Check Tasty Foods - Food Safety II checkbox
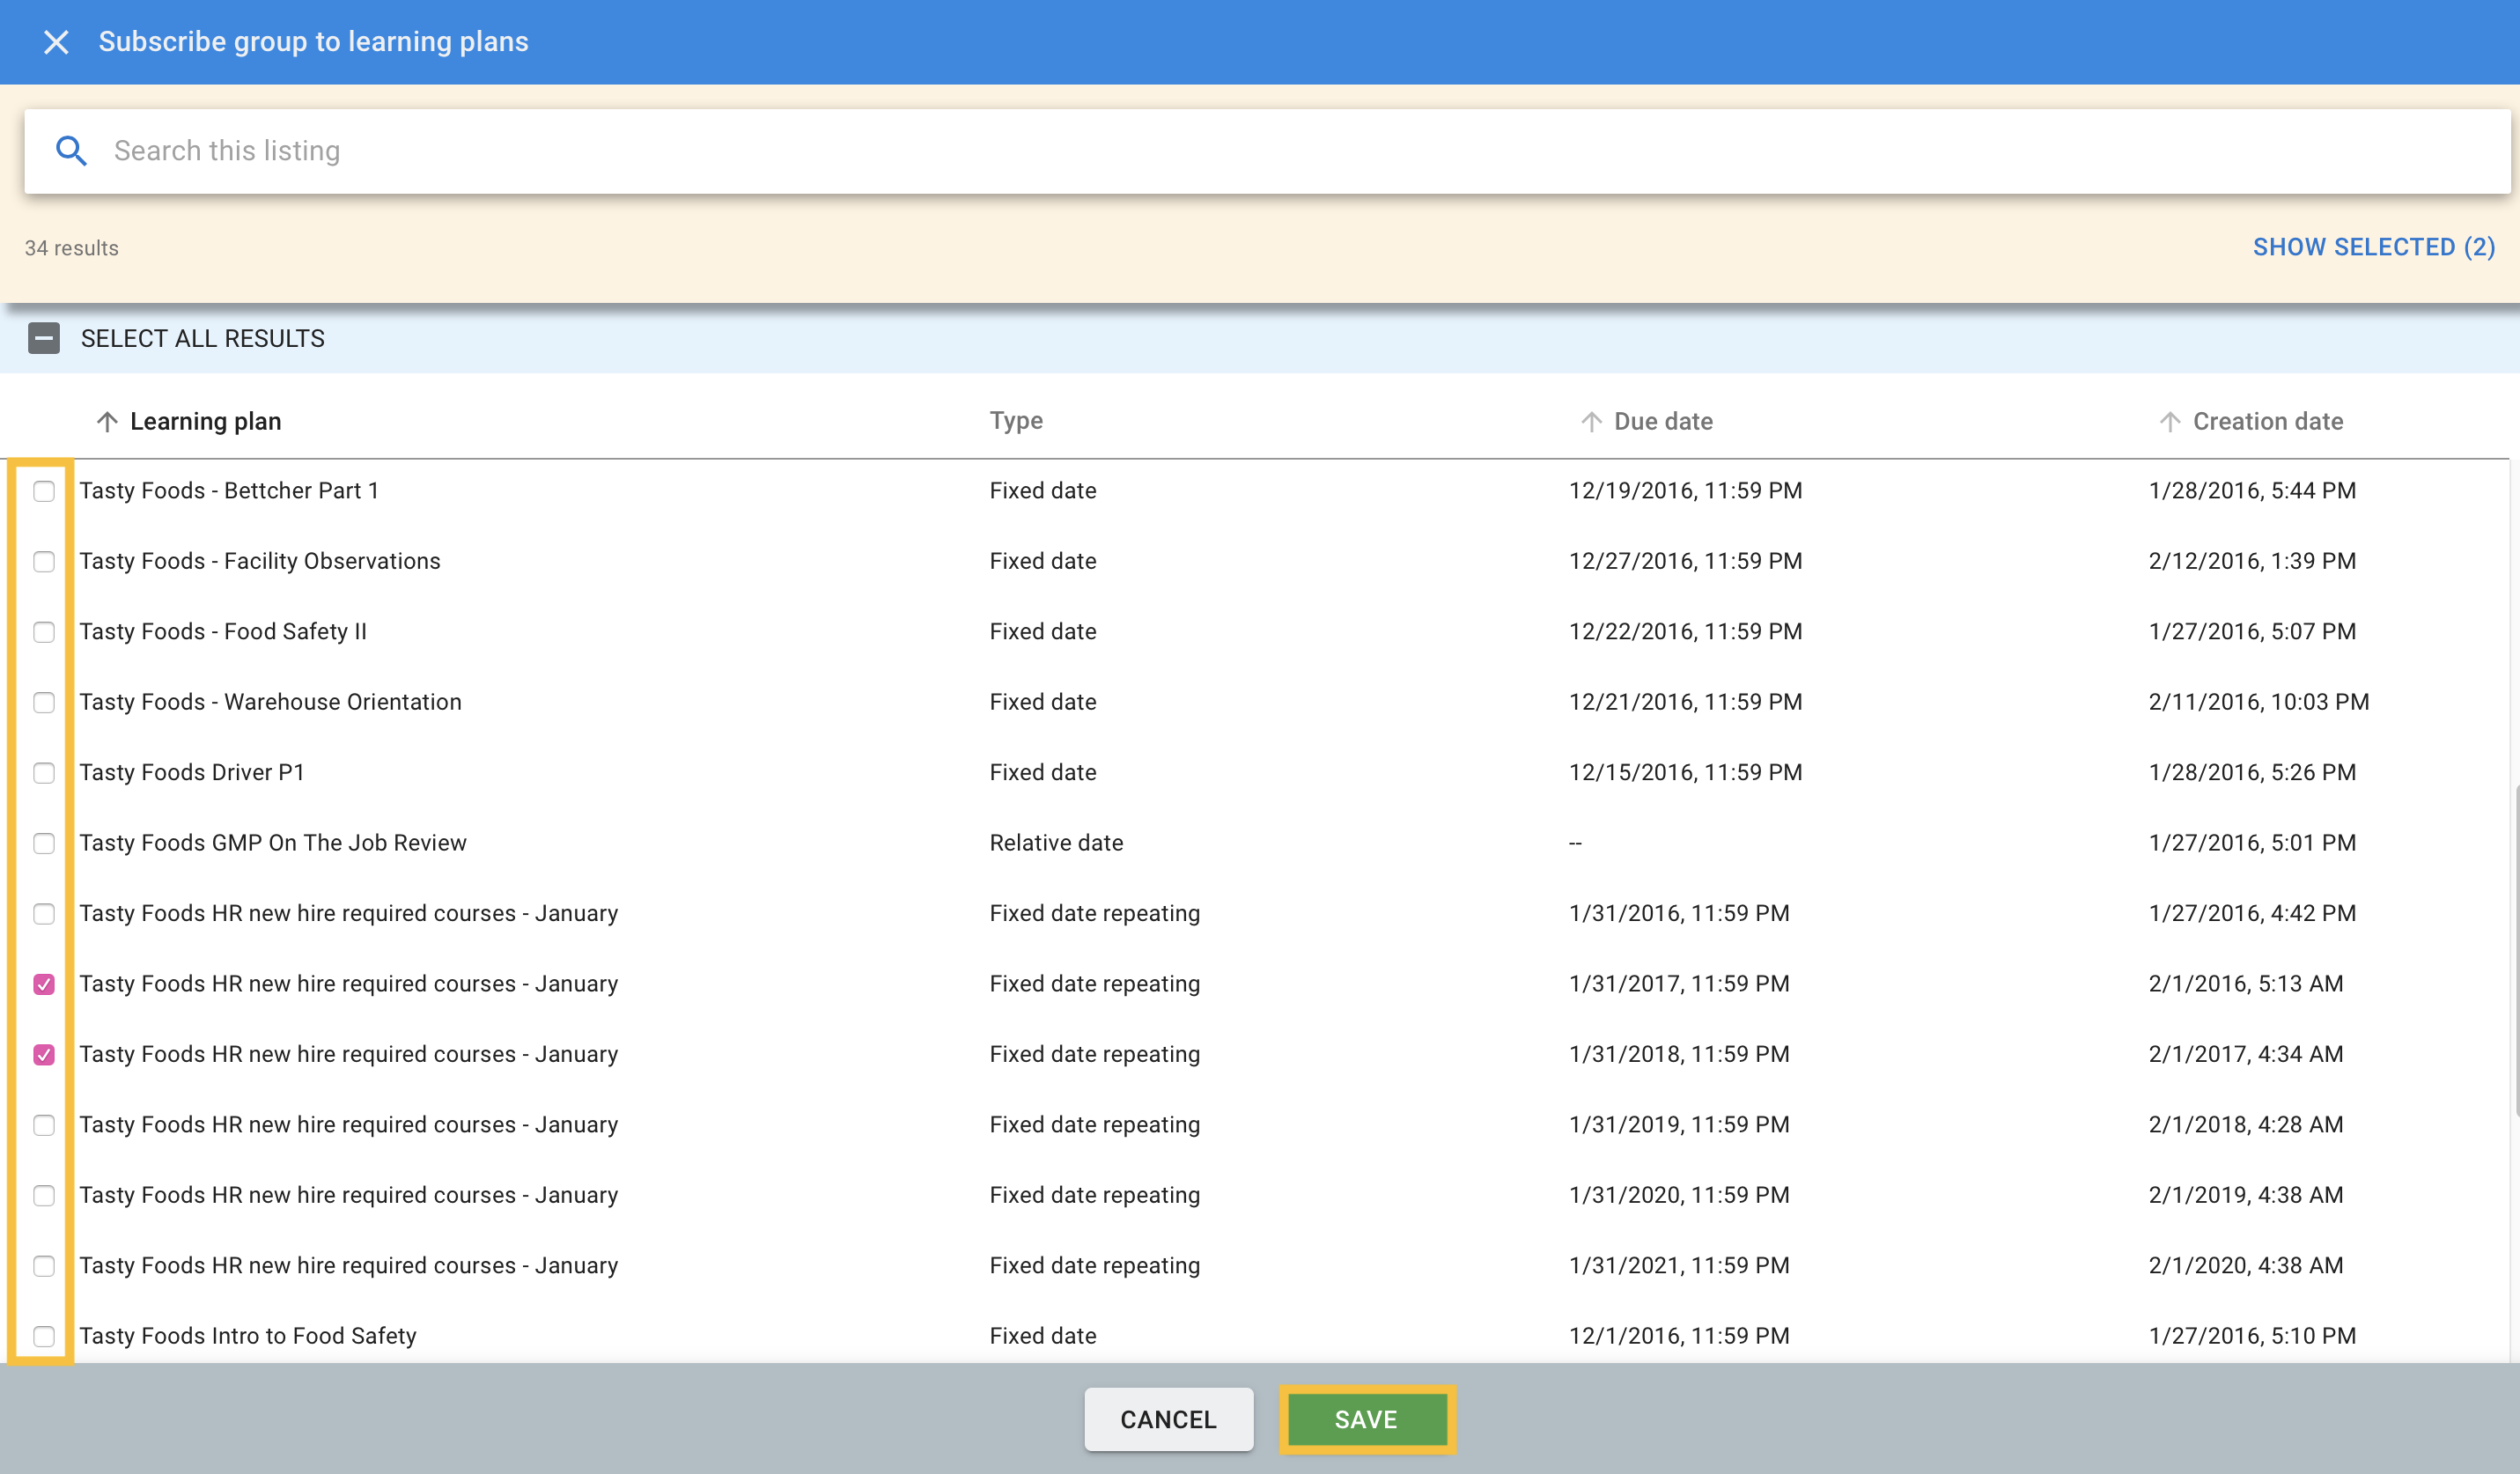Screen dimensions: 2520x1474 tap(44, 632)
